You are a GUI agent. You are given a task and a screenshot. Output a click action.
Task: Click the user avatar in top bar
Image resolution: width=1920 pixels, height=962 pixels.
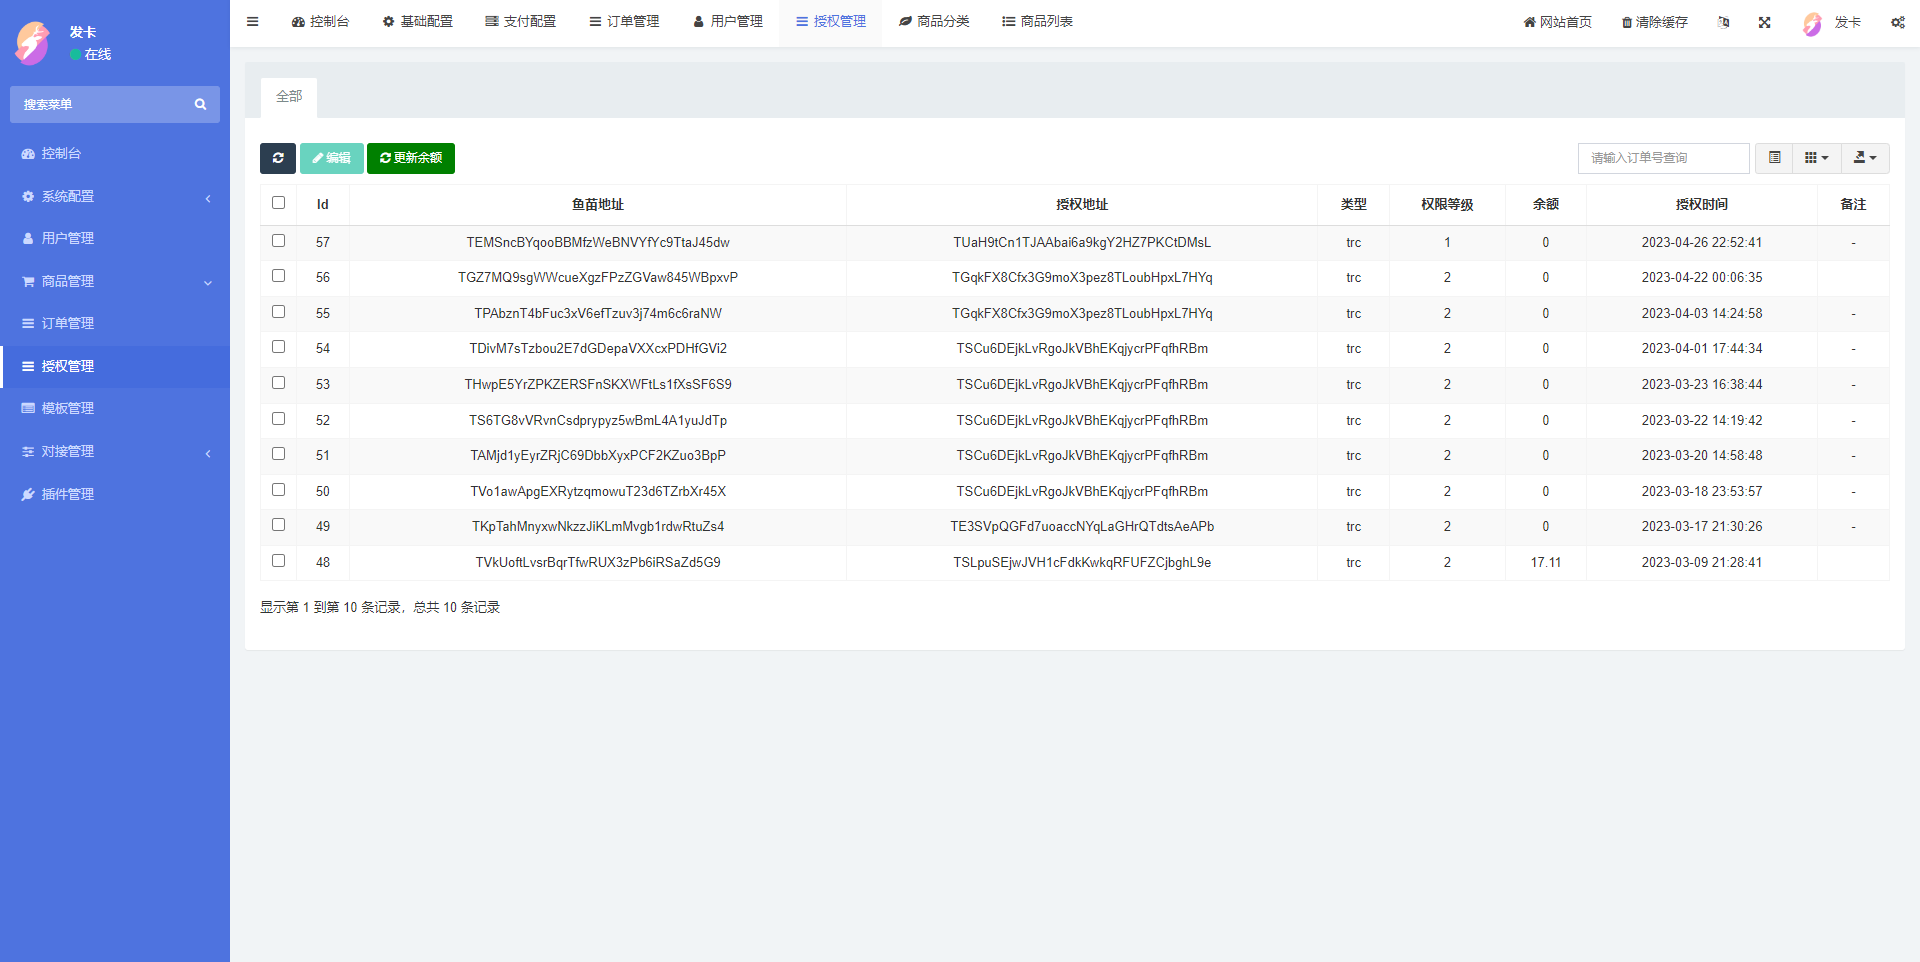(x=1812, y=23)
